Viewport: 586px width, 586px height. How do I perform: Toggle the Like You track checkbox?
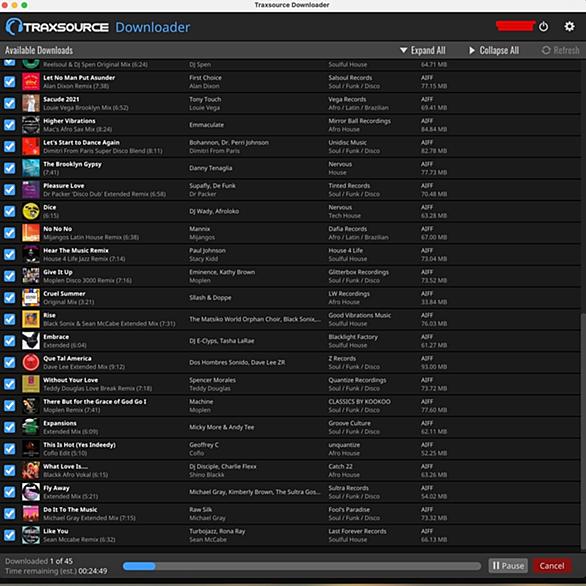click(x=9, y=535)
